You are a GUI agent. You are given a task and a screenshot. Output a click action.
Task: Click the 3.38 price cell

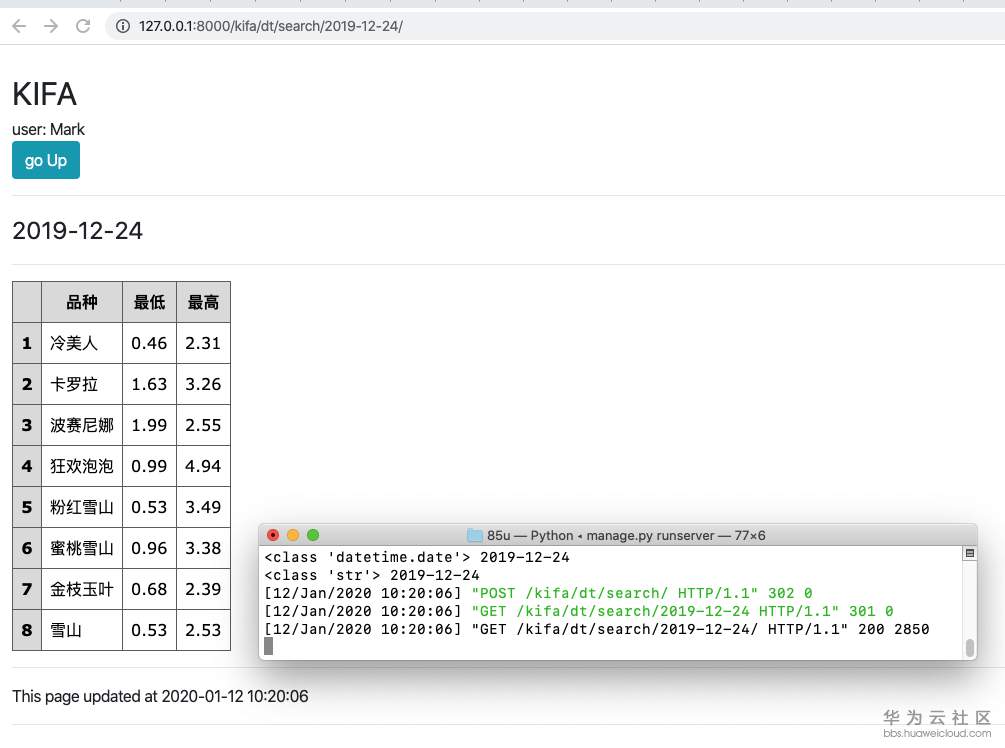coord(203,548)
